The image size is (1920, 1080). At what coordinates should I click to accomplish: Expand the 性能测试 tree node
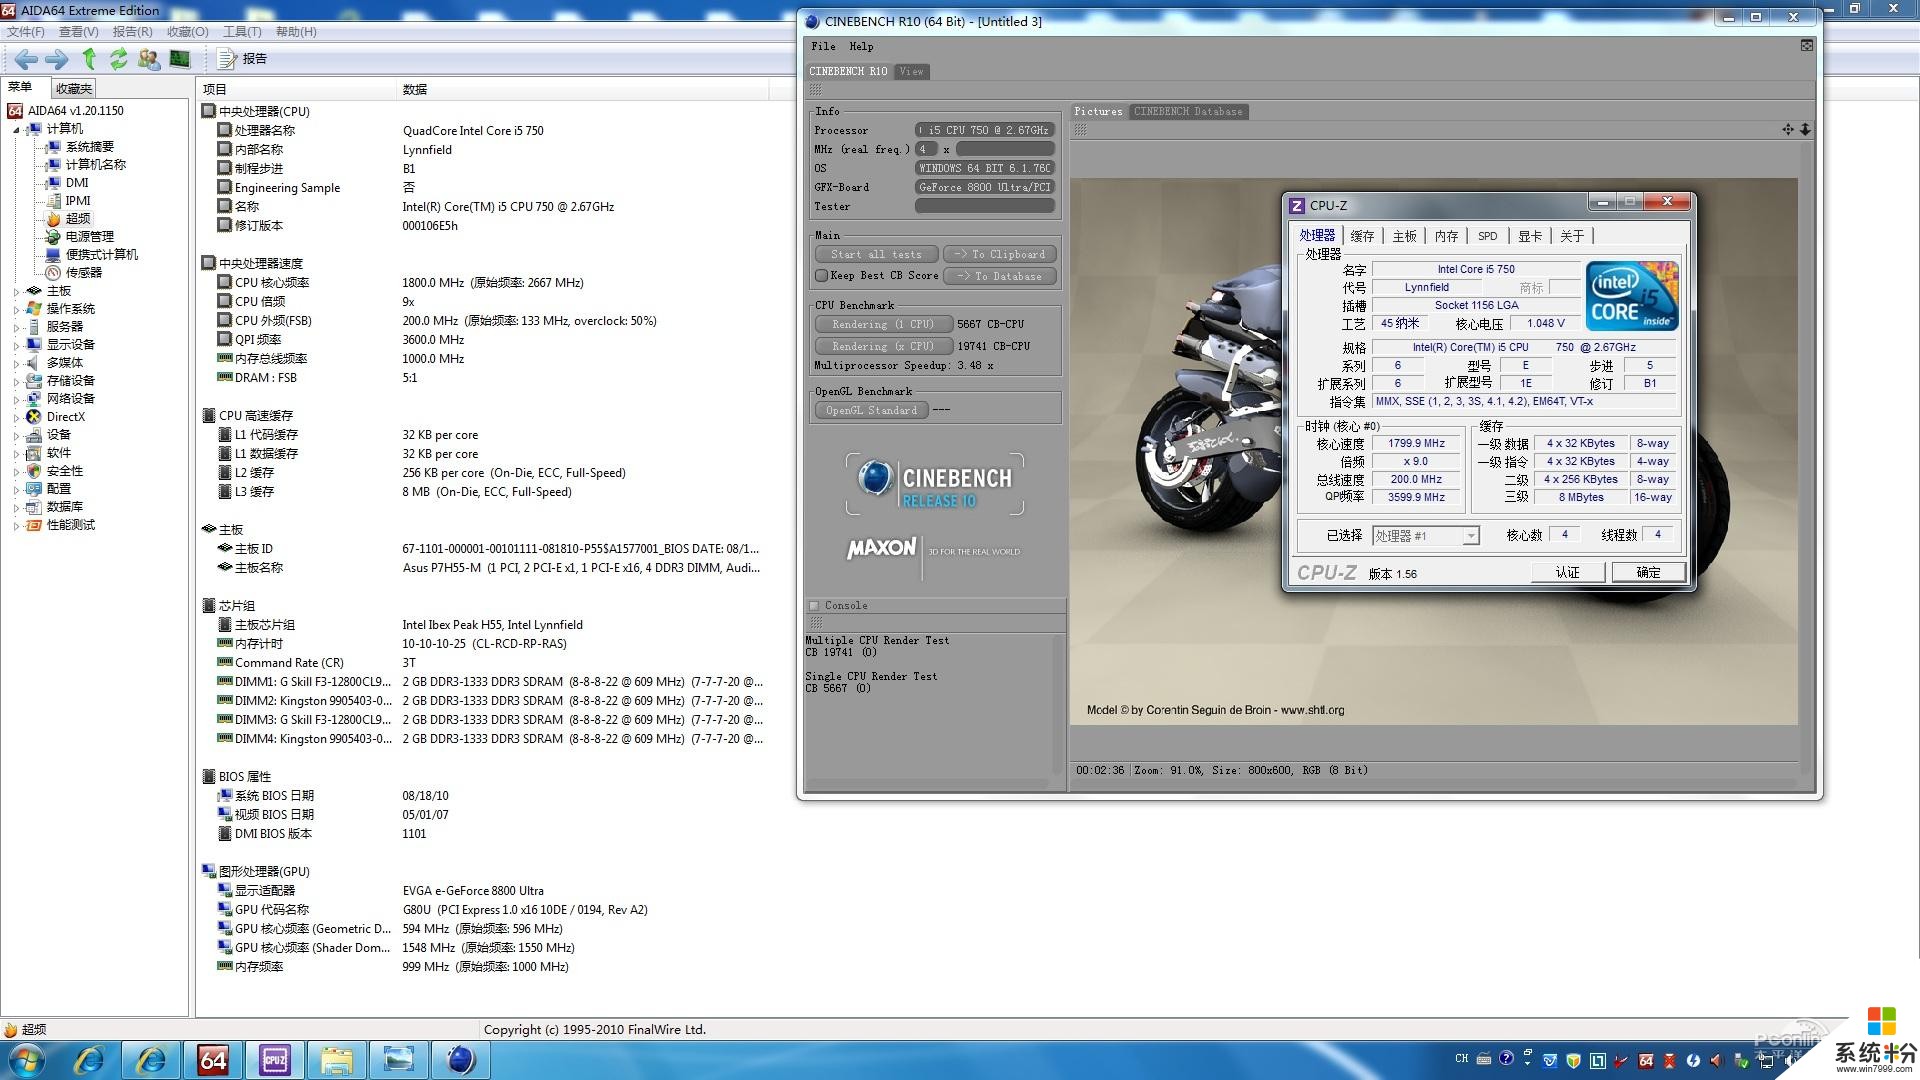pyautogui.click(x=17, y=525)
